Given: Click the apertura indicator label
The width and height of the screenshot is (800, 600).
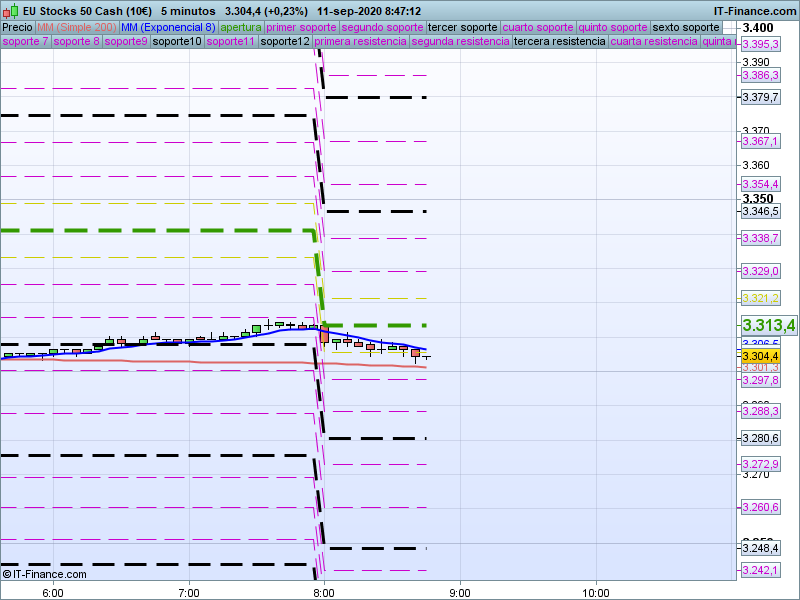Looking at the screenshot, I should click(241, 27).
